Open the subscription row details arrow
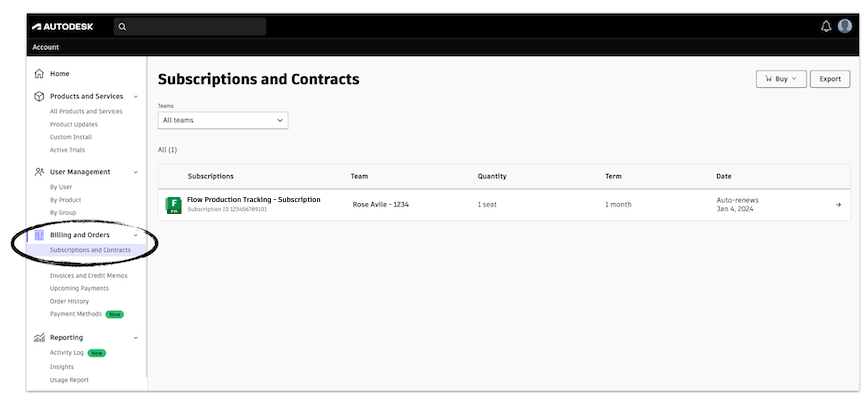864x408 pixels. pyautogui.click(x=838, y=205)
